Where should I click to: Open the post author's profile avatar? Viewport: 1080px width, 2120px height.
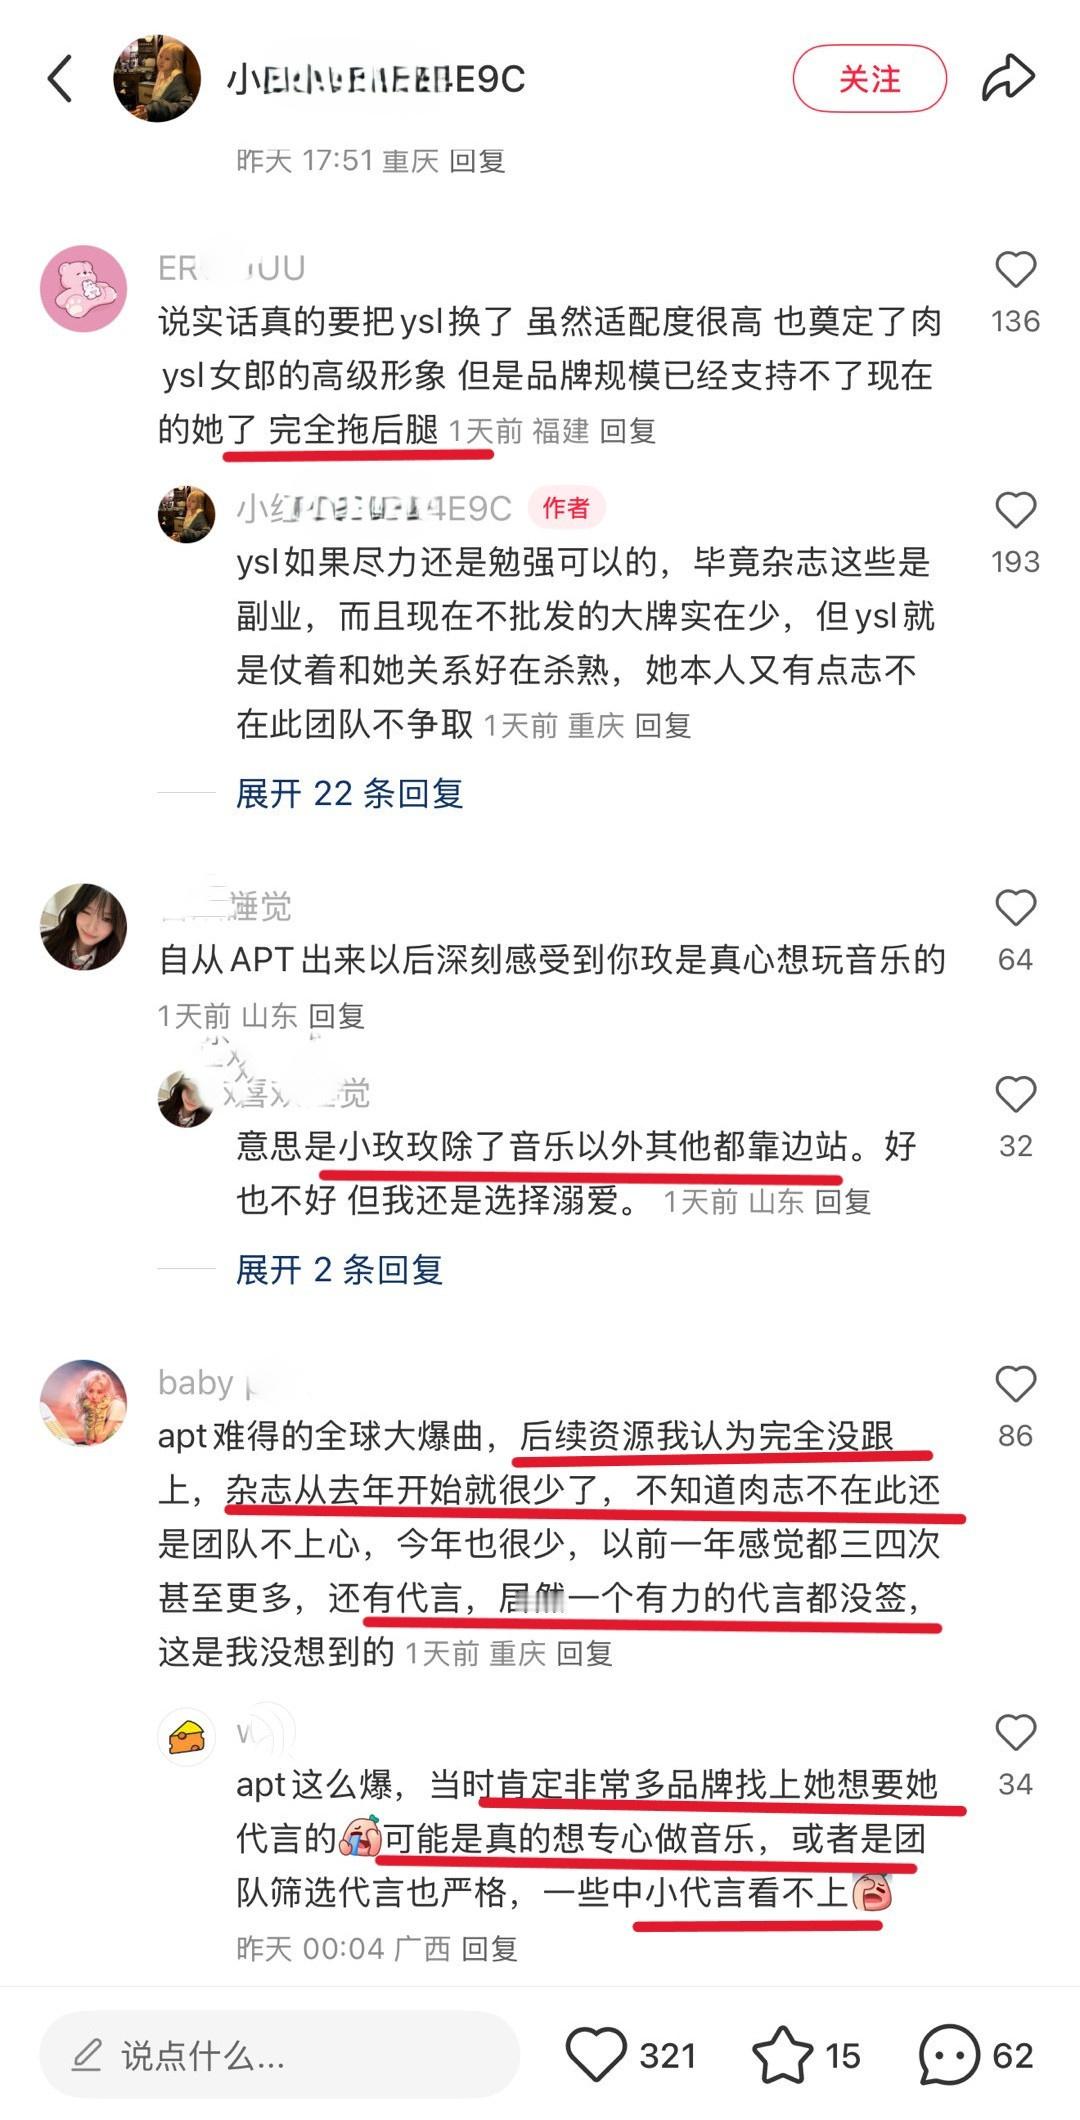(157, 79)
